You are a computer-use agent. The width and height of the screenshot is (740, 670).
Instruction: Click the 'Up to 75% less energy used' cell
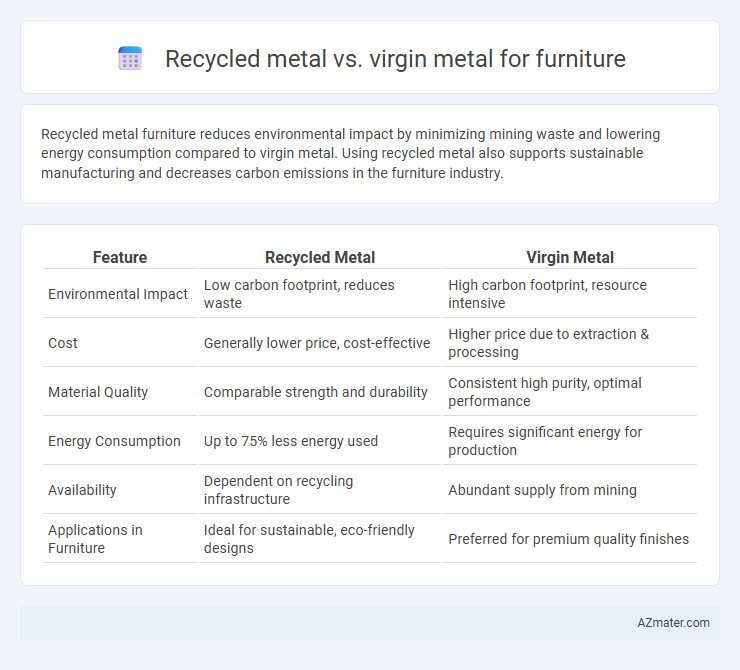coord(320,441)
